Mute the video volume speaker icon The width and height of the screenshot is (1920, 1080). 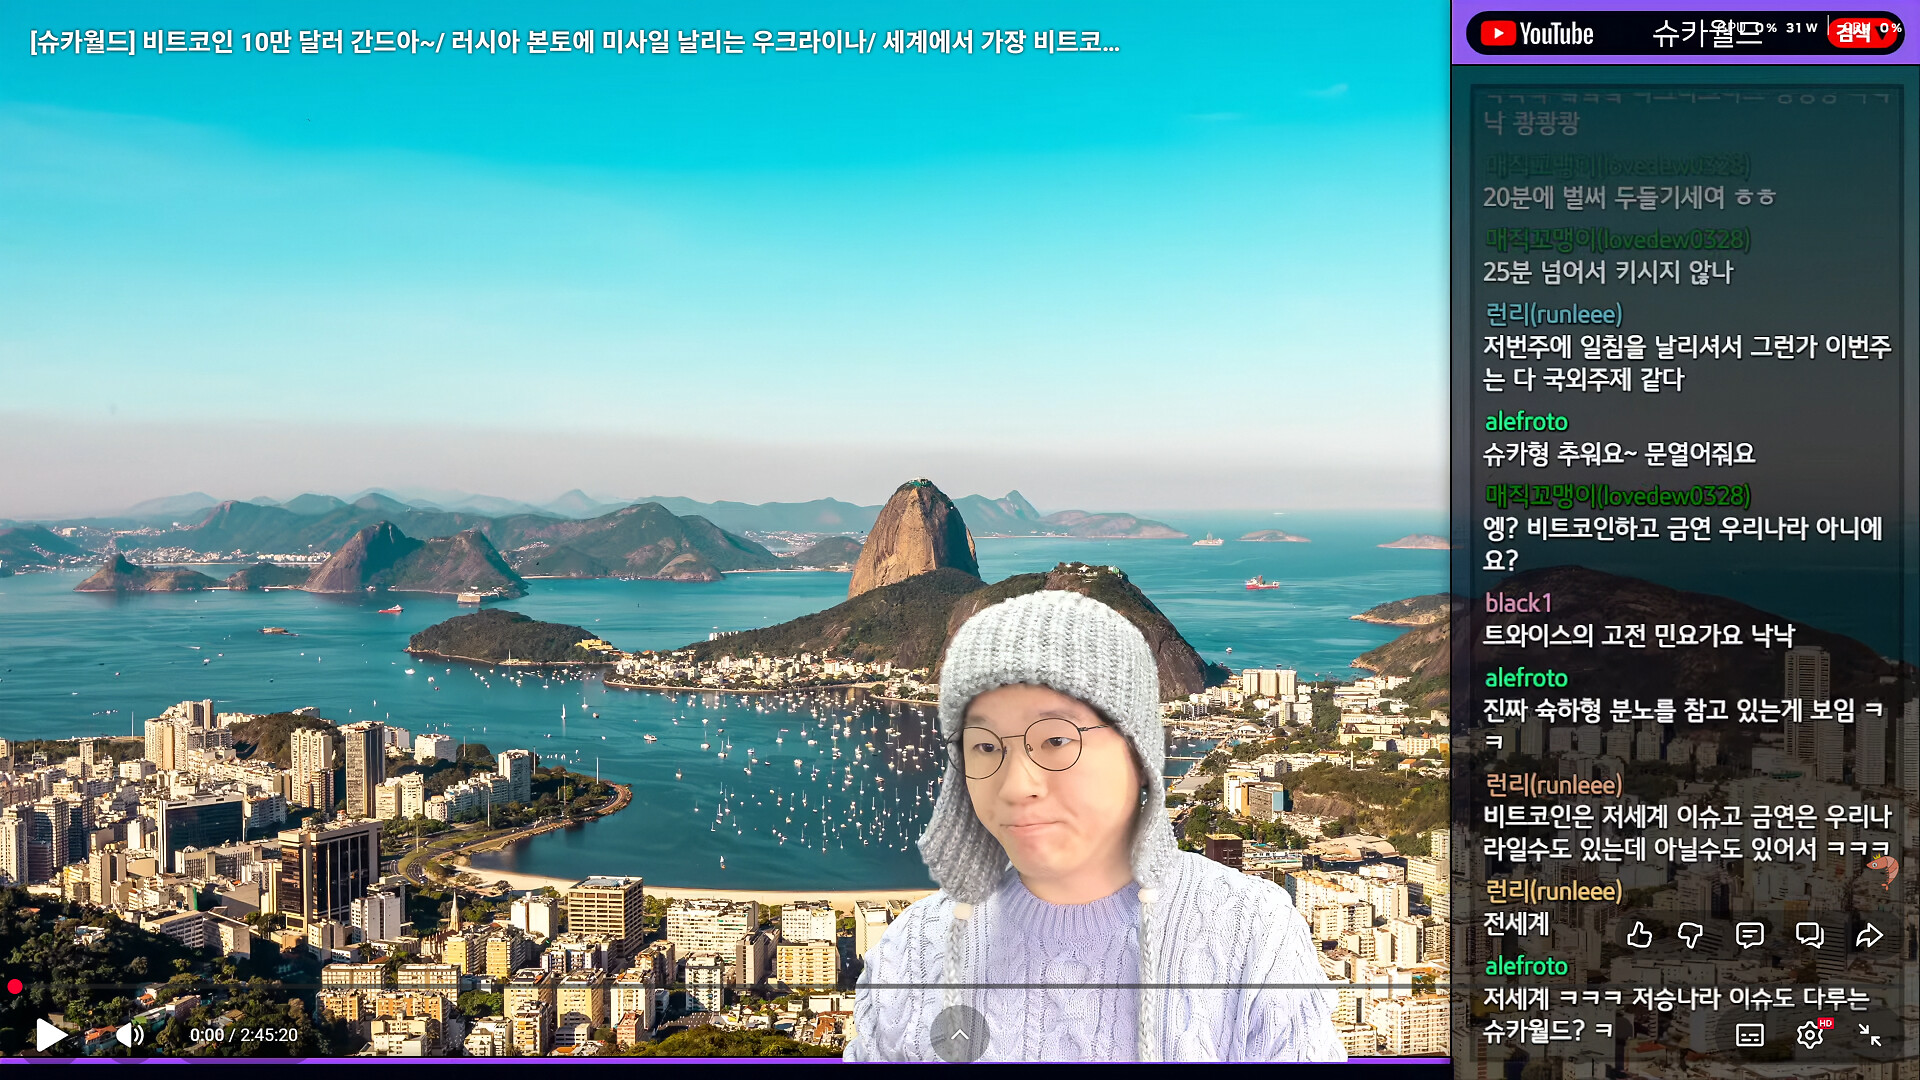pos(130,1035)
